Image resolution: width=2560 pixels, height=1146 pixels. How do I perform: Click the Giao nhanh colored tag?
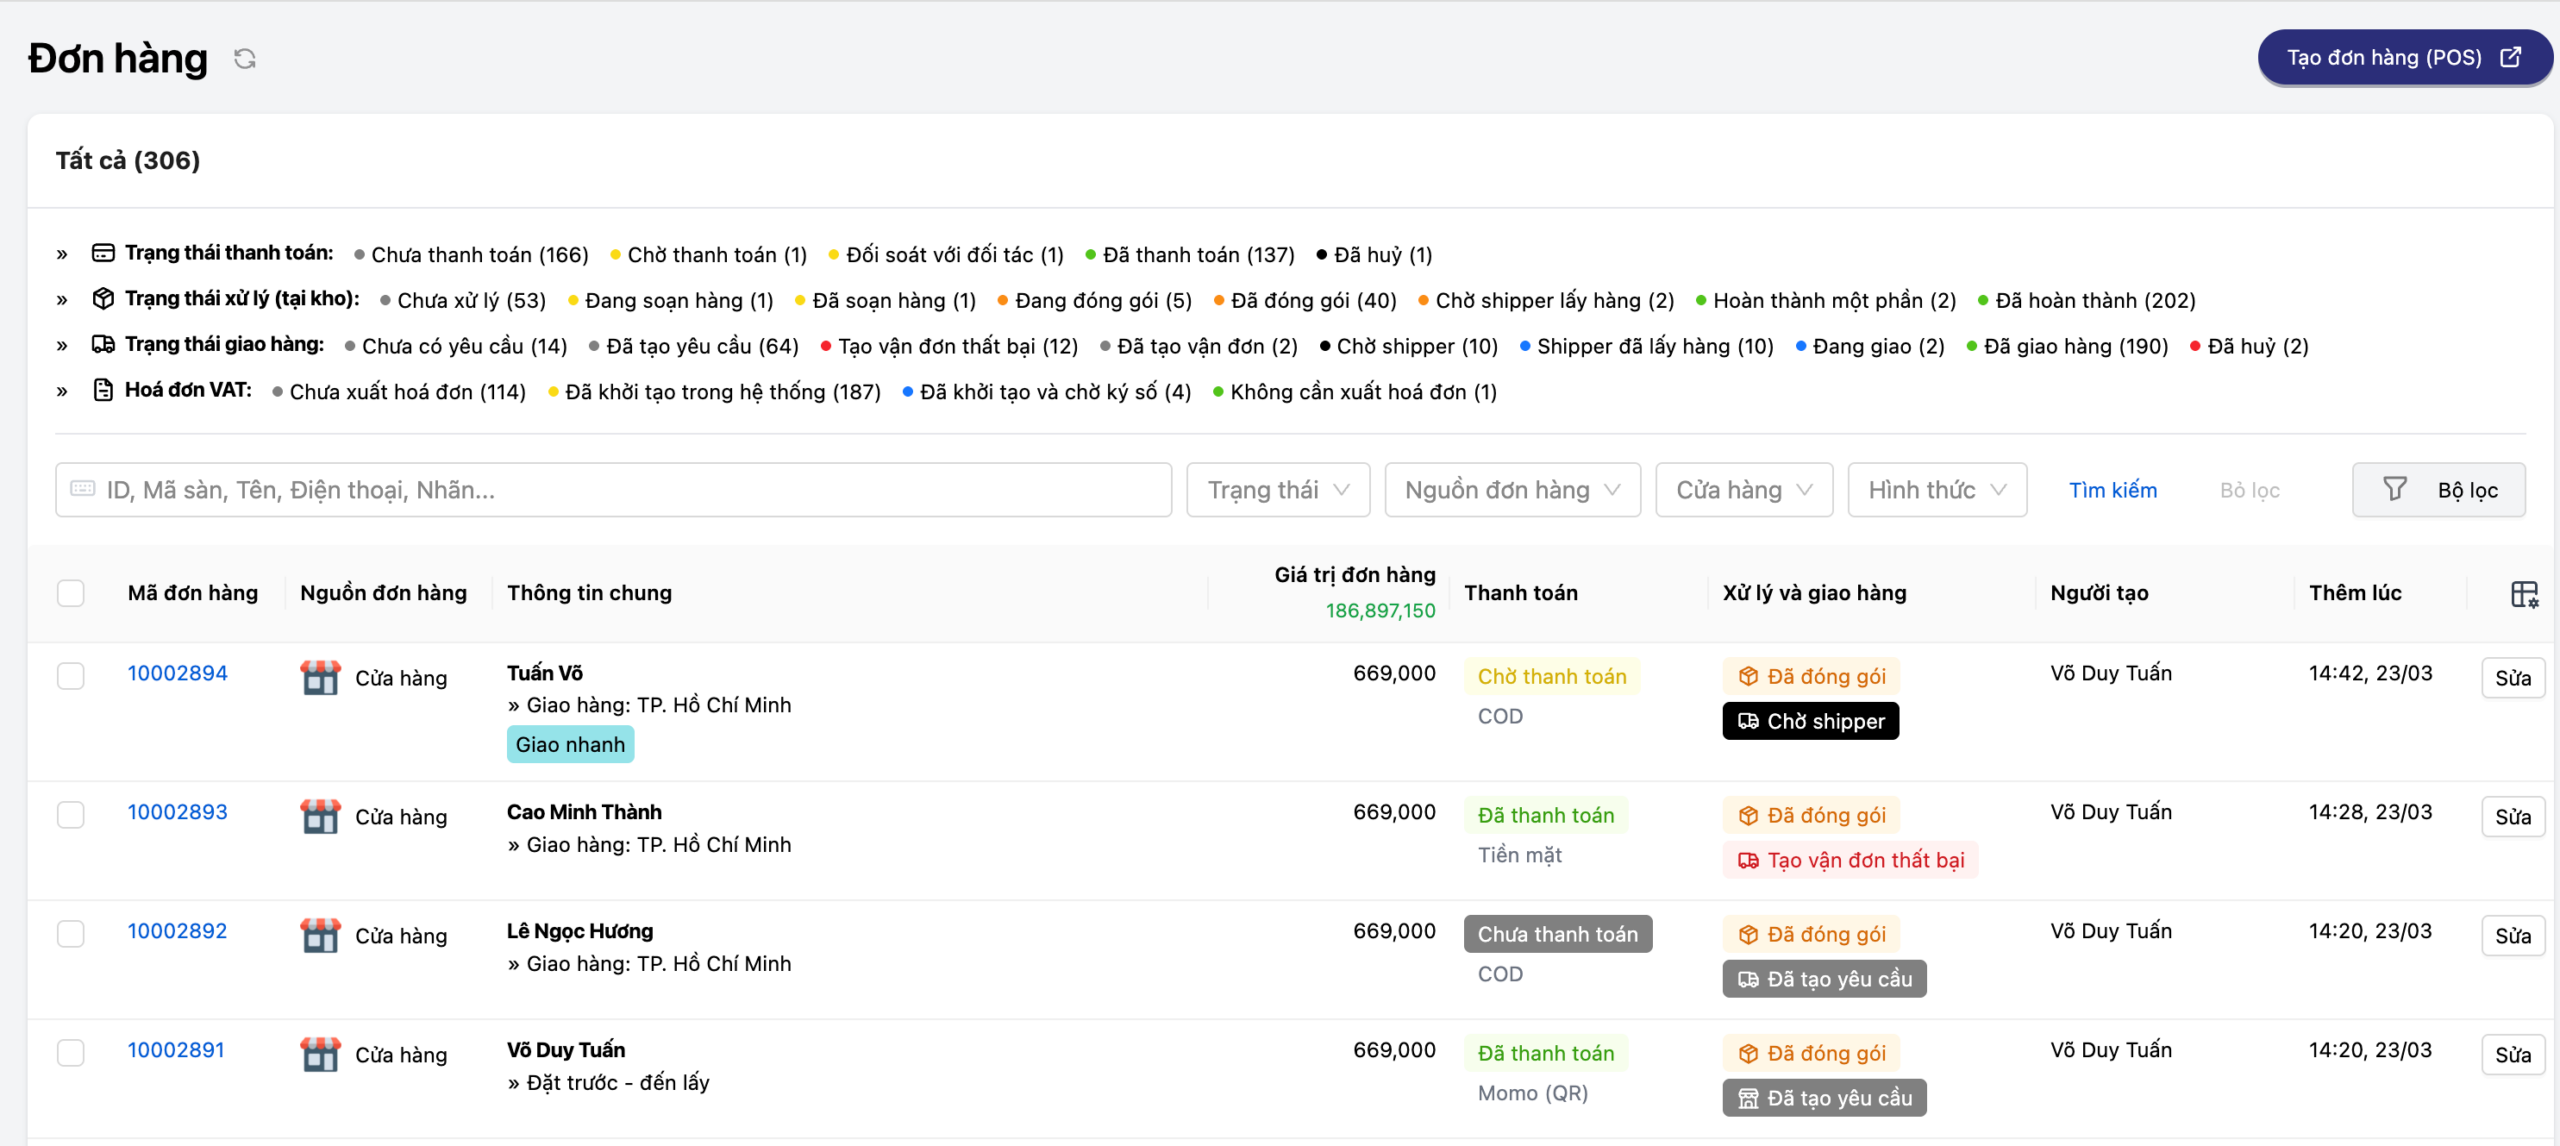pyautogui.click(x=570, y=745)
